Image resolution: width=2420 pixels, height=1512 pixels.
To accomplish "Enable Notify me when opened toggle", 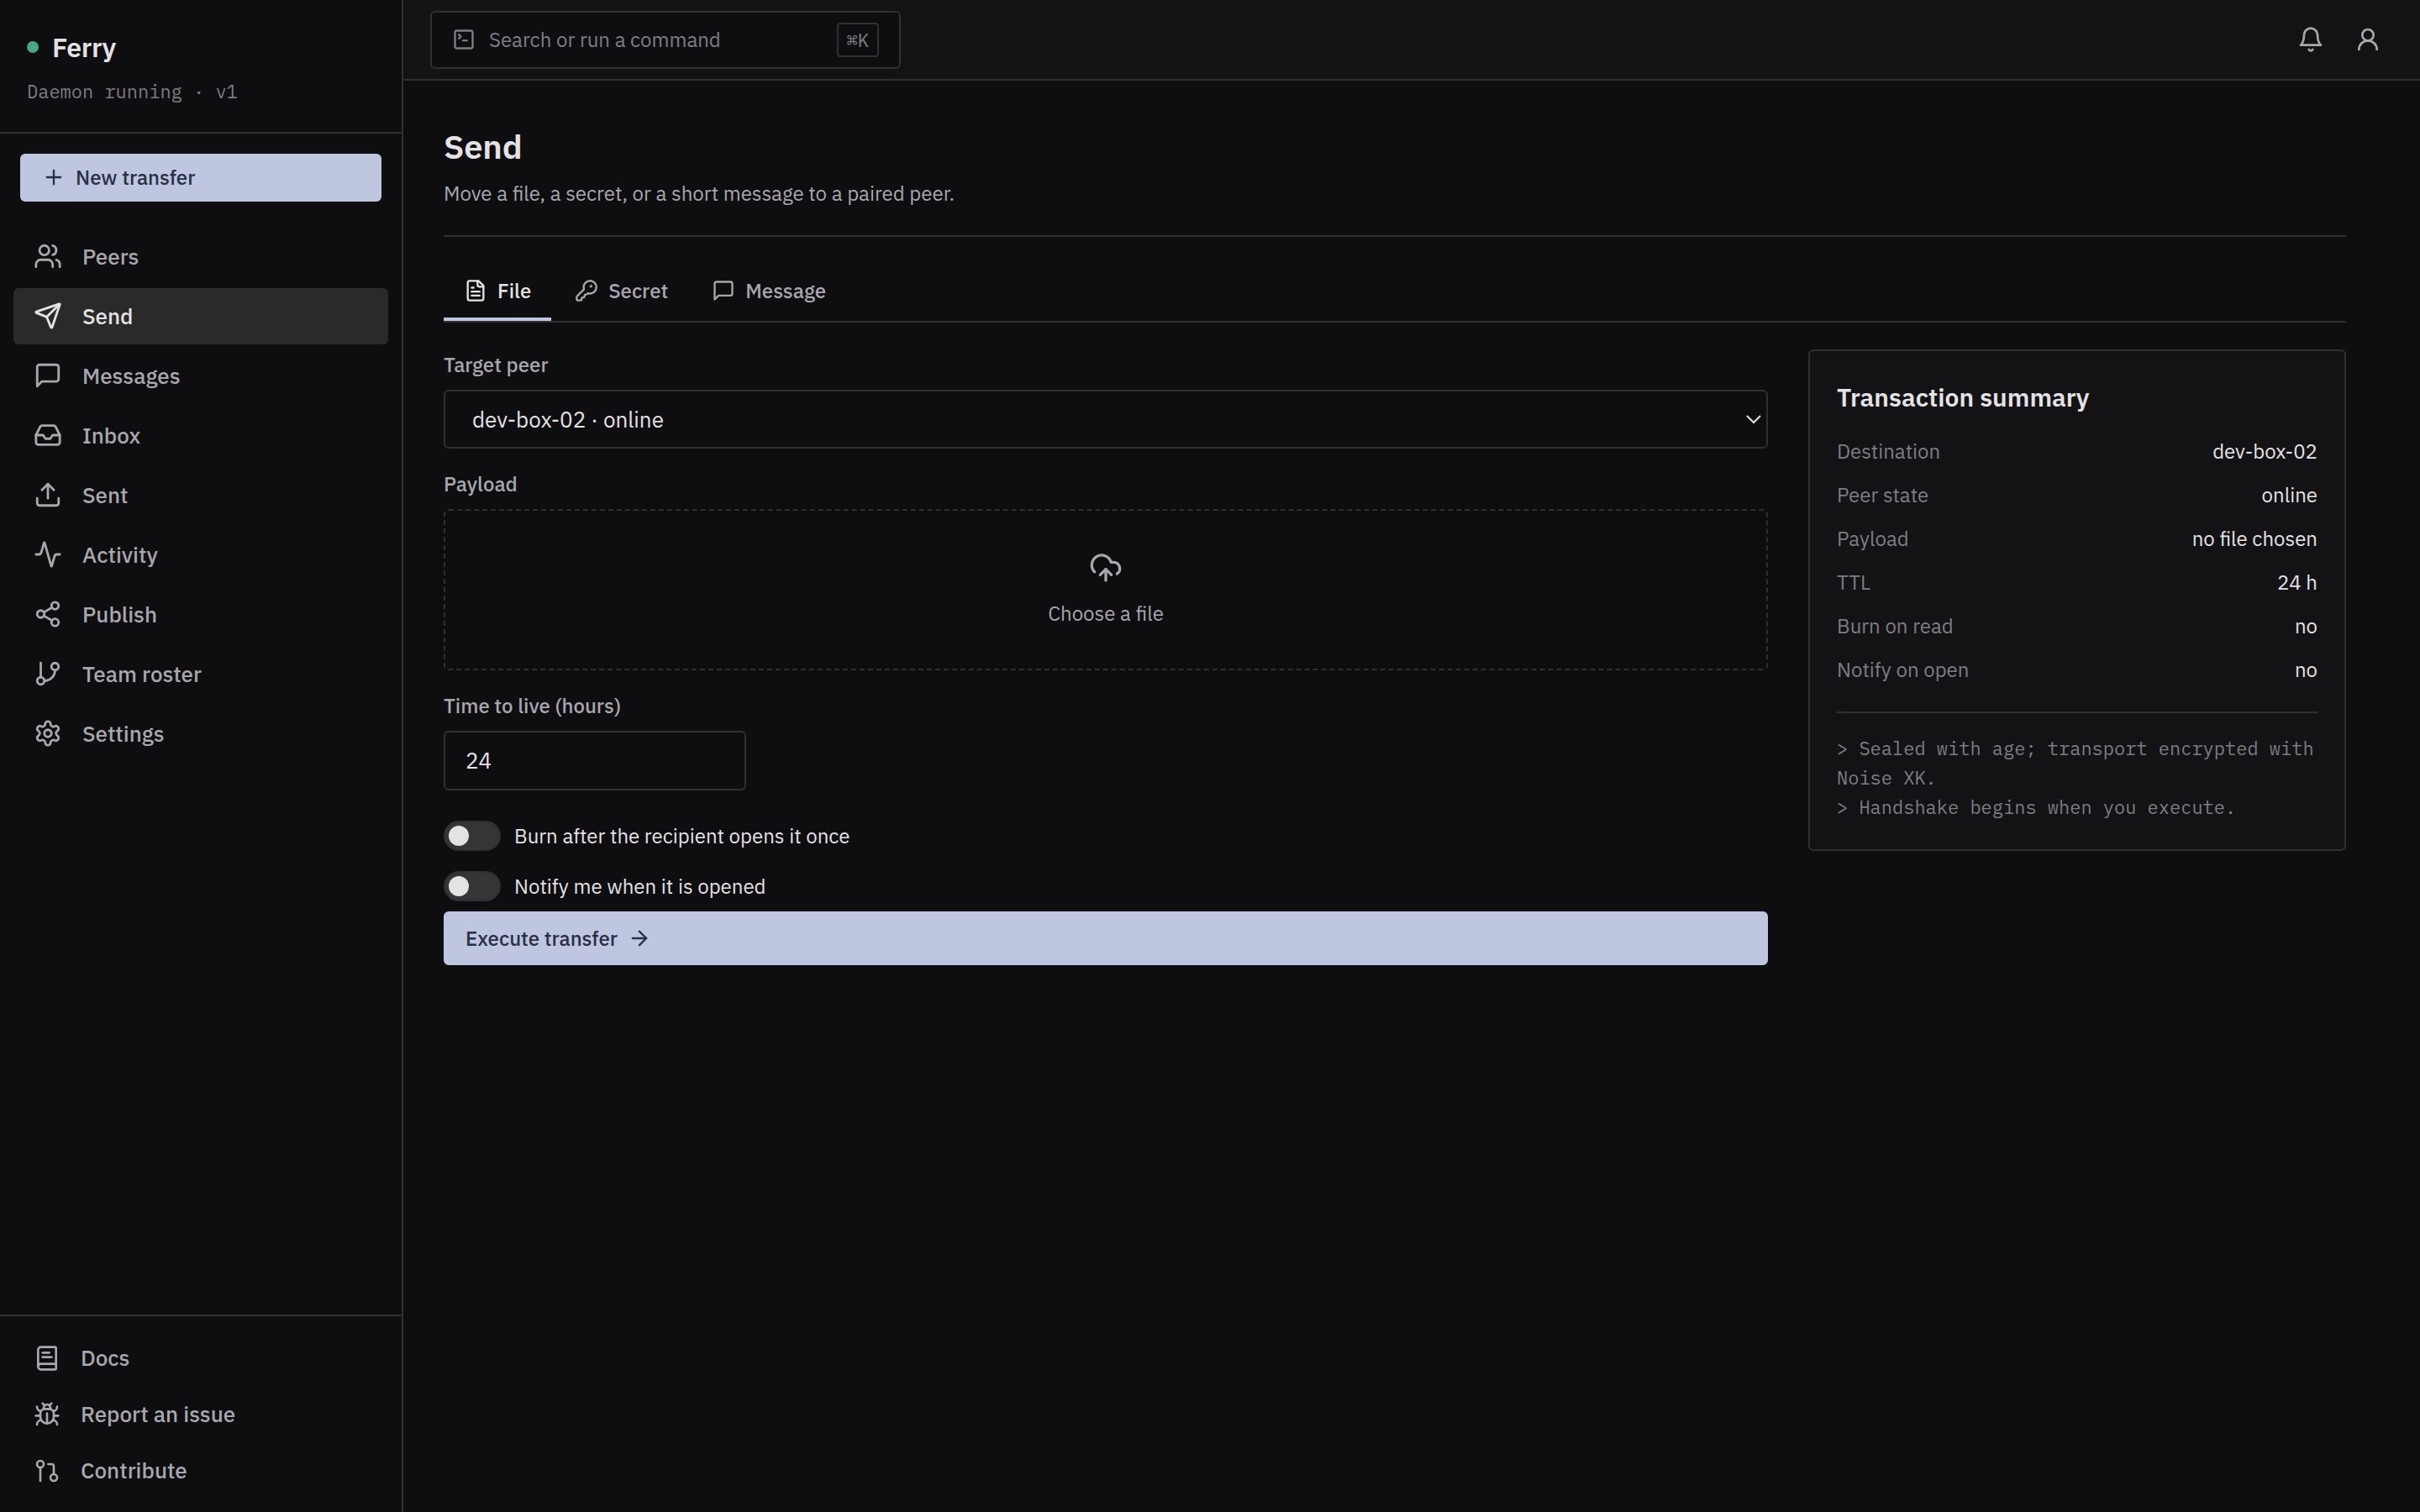I will (x=472, y=887).
